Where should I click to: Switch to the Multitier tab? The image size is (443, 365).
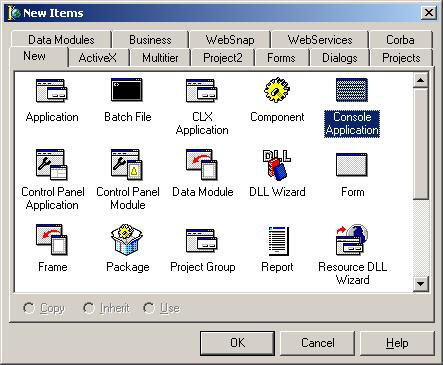(x=160, y=58)
